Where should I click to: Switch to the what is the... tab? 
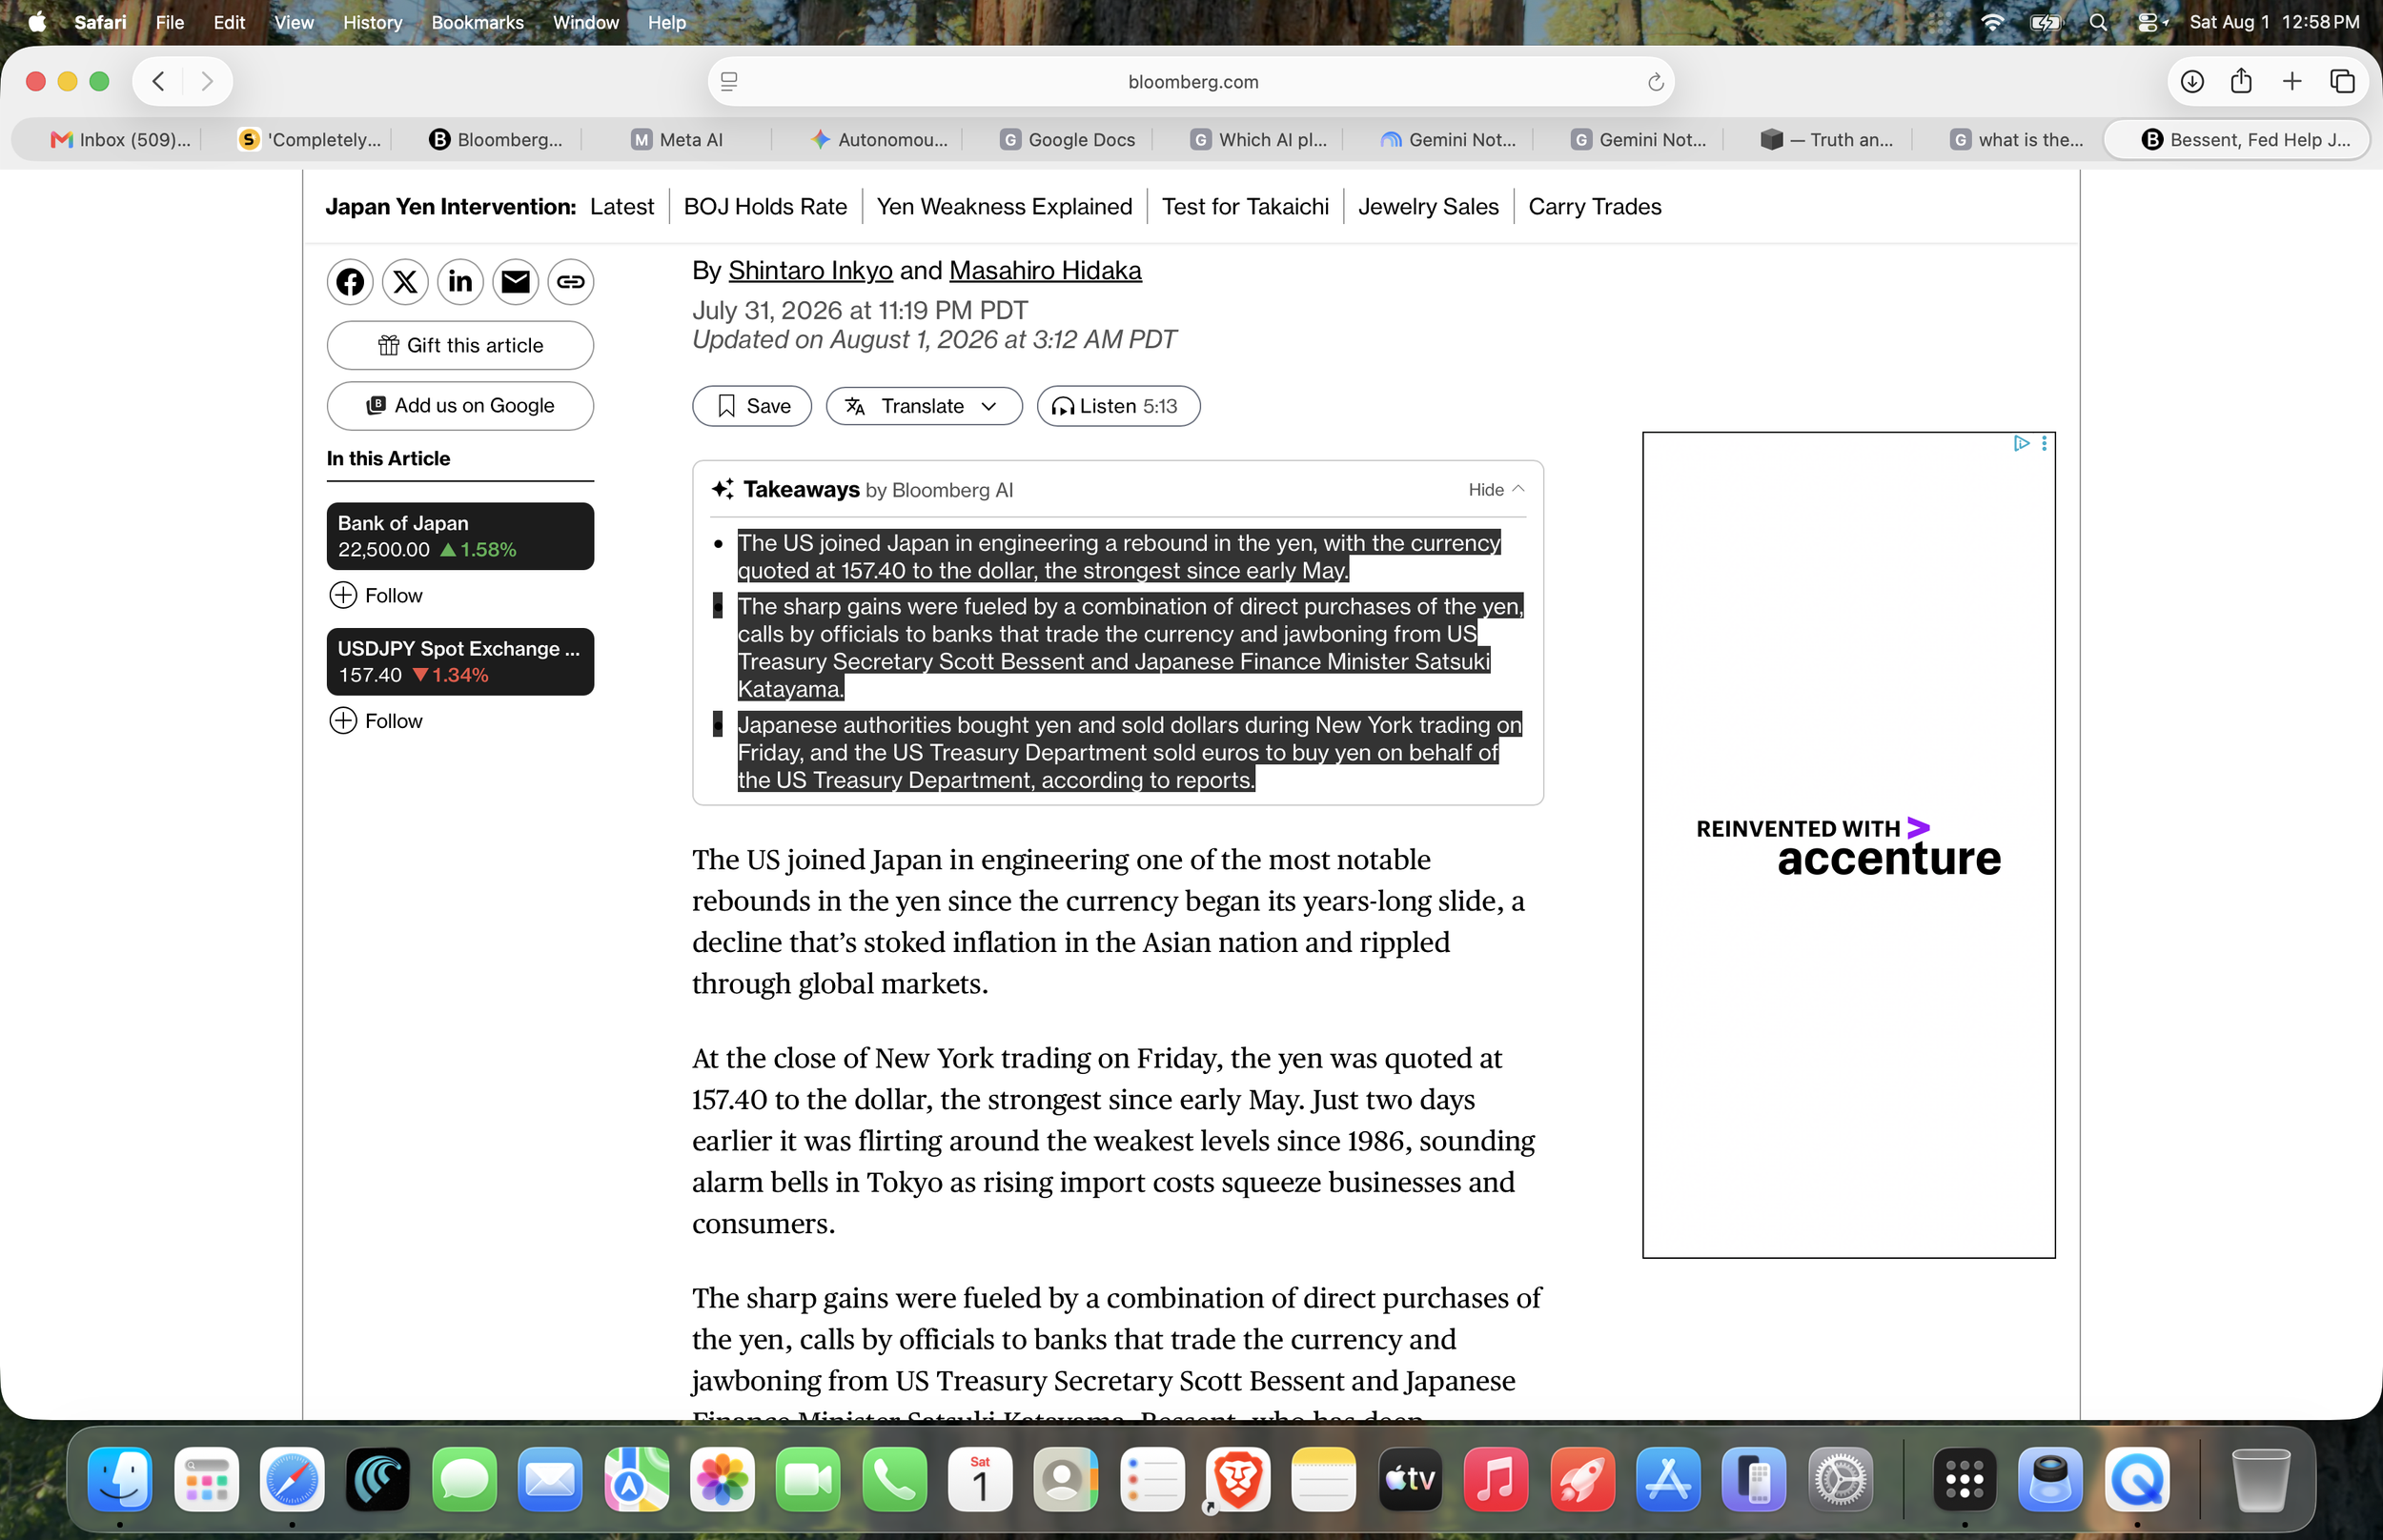coord(2017,140)
